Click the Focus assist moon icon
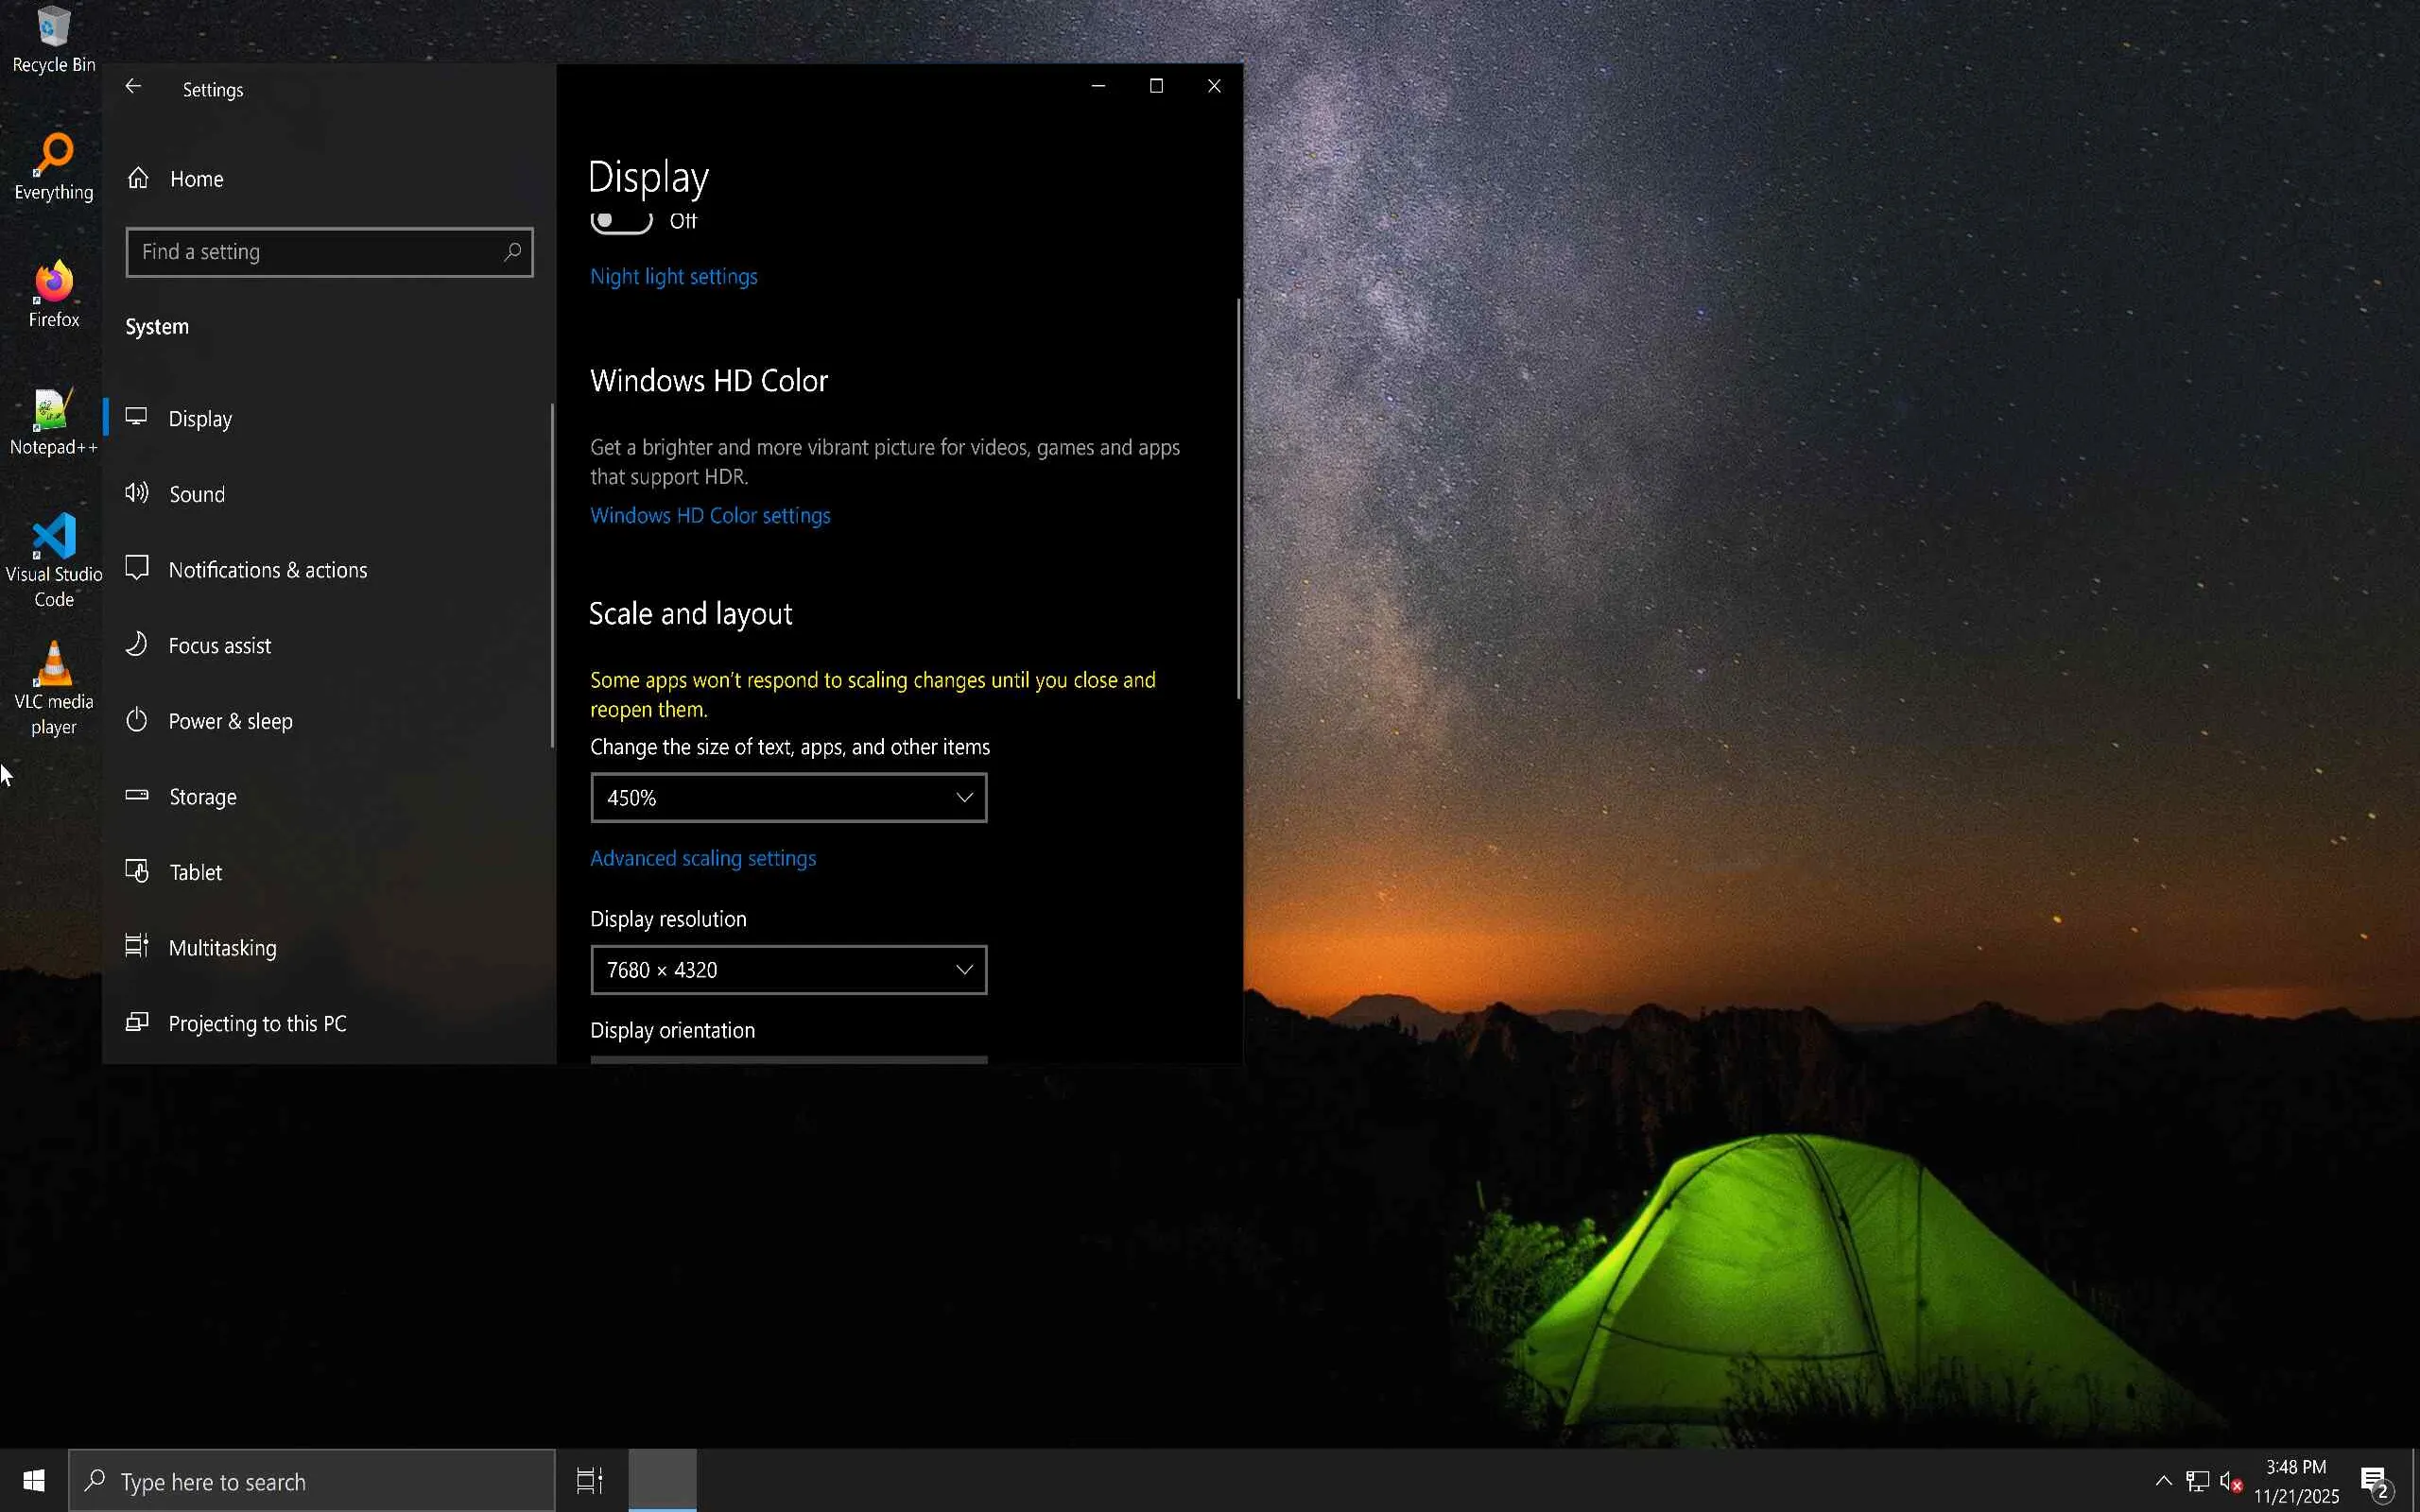 (x=137, y=645)
